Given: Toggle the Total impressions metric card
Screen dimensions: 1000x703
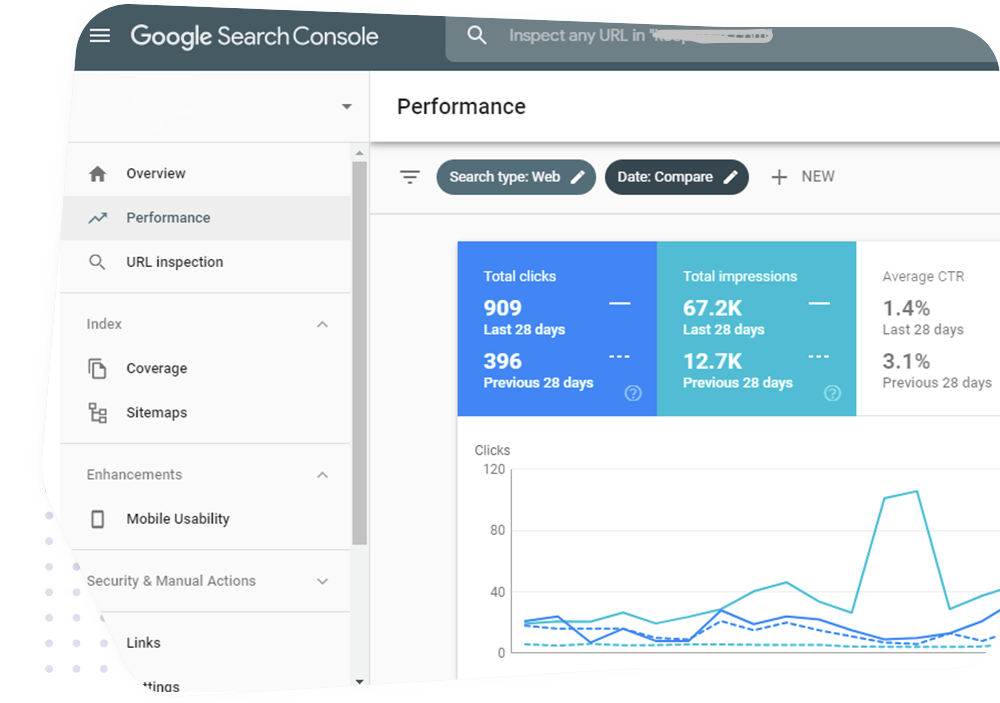Looking at the screenshot, I should [756, 329].
